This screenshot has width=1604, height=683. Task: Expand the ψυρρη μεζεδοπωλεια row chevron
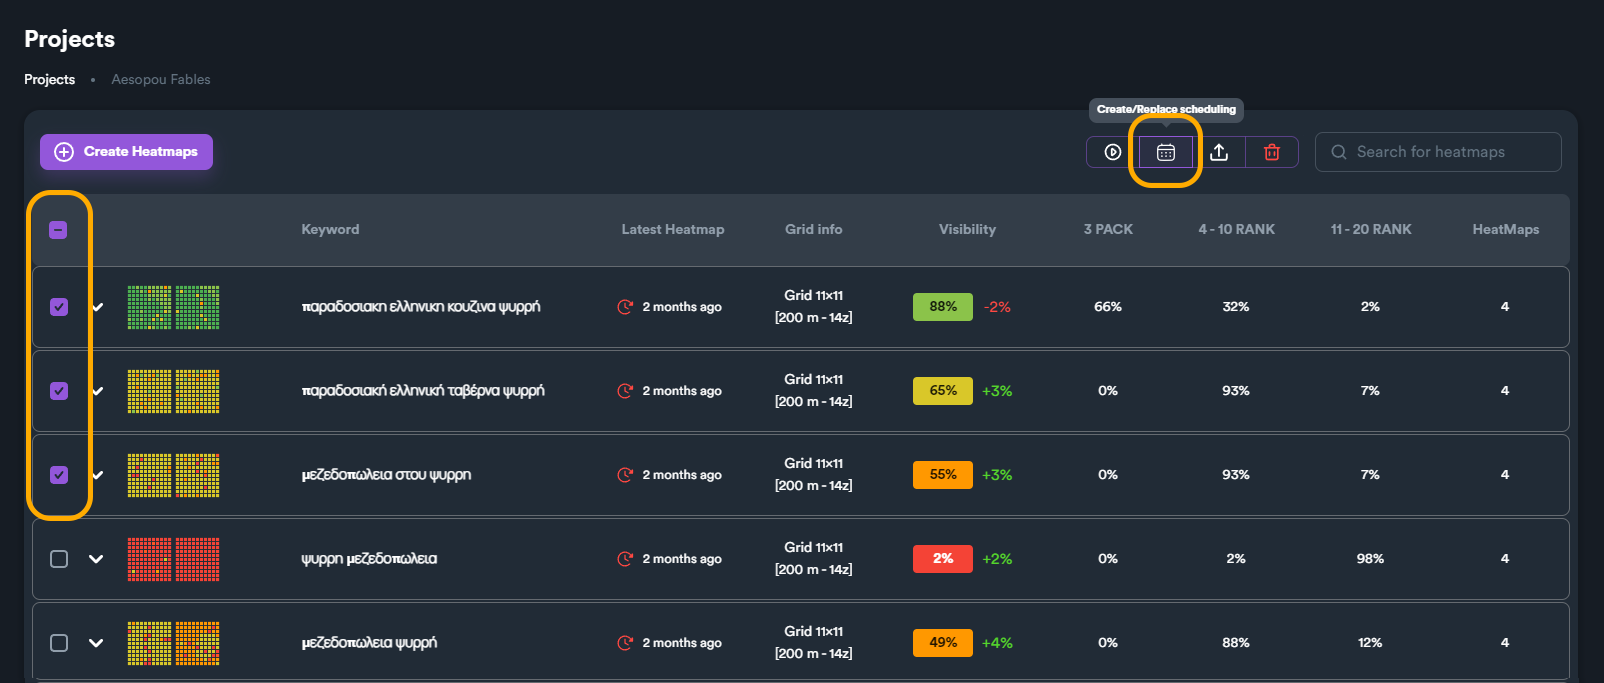[96, 559]
